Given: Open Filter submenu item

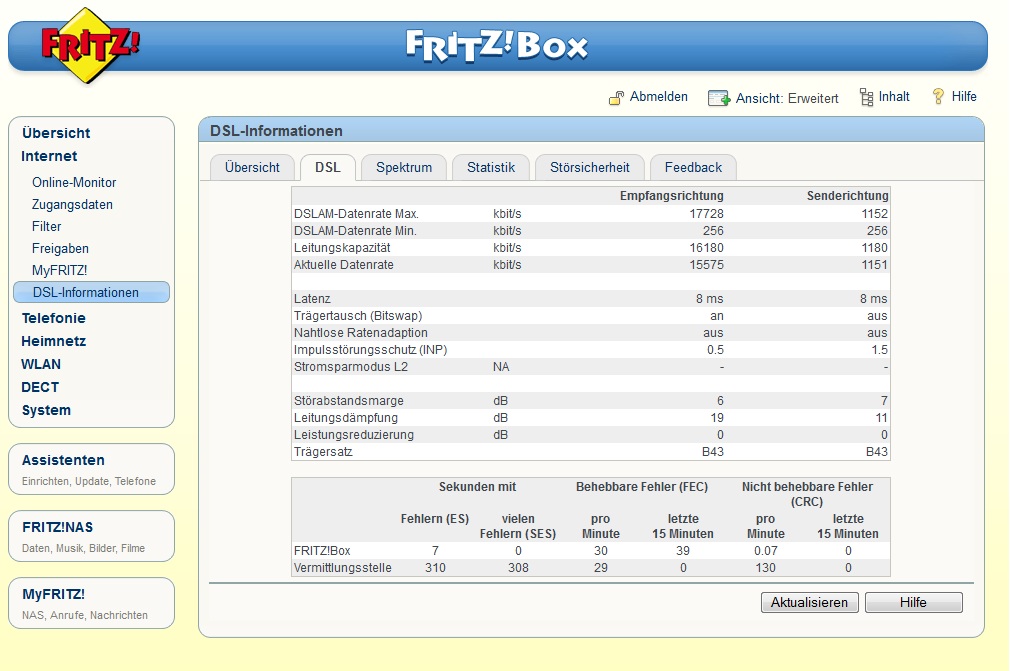Looking at the screenshot, I should click(x=46, y=227).
